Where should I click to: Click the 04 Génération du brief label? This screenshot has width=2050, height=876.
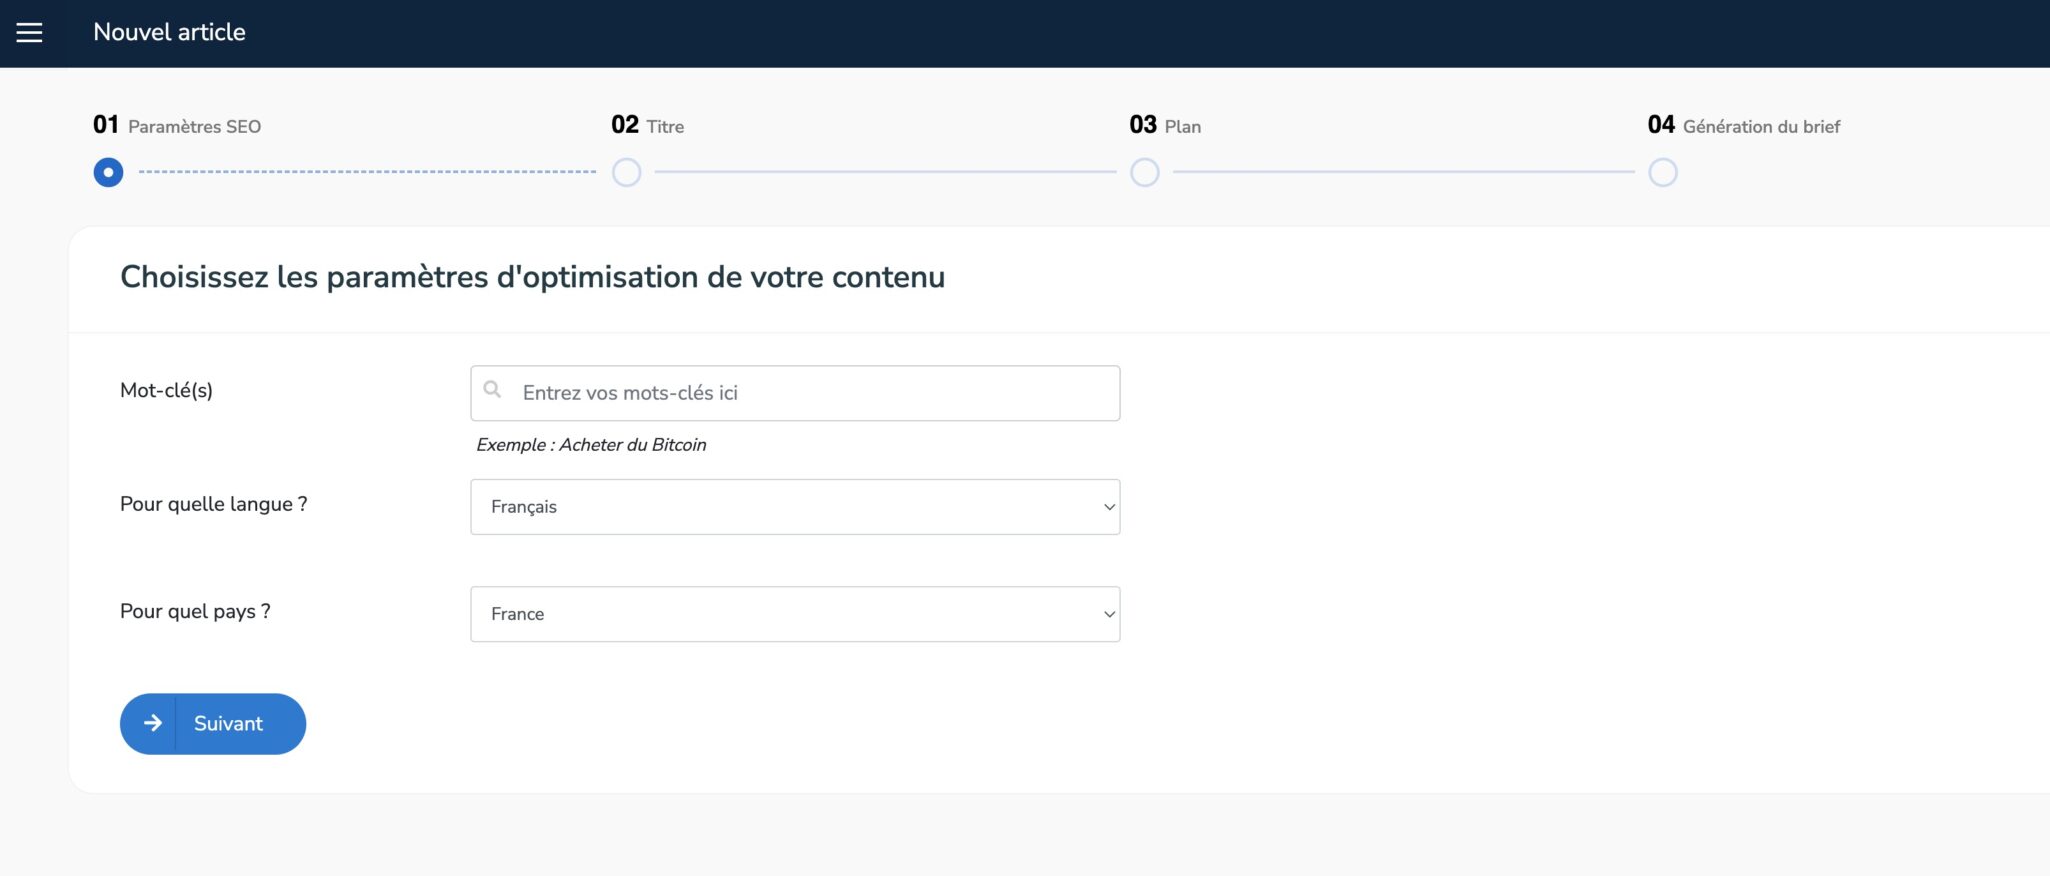(x=1744, y=125)
